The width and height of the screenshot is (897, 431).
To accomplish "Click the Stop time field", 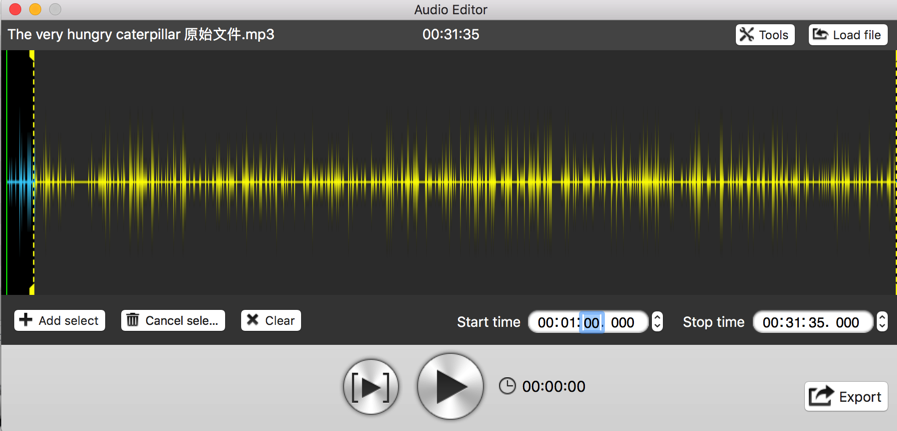I will coord(813,322).
